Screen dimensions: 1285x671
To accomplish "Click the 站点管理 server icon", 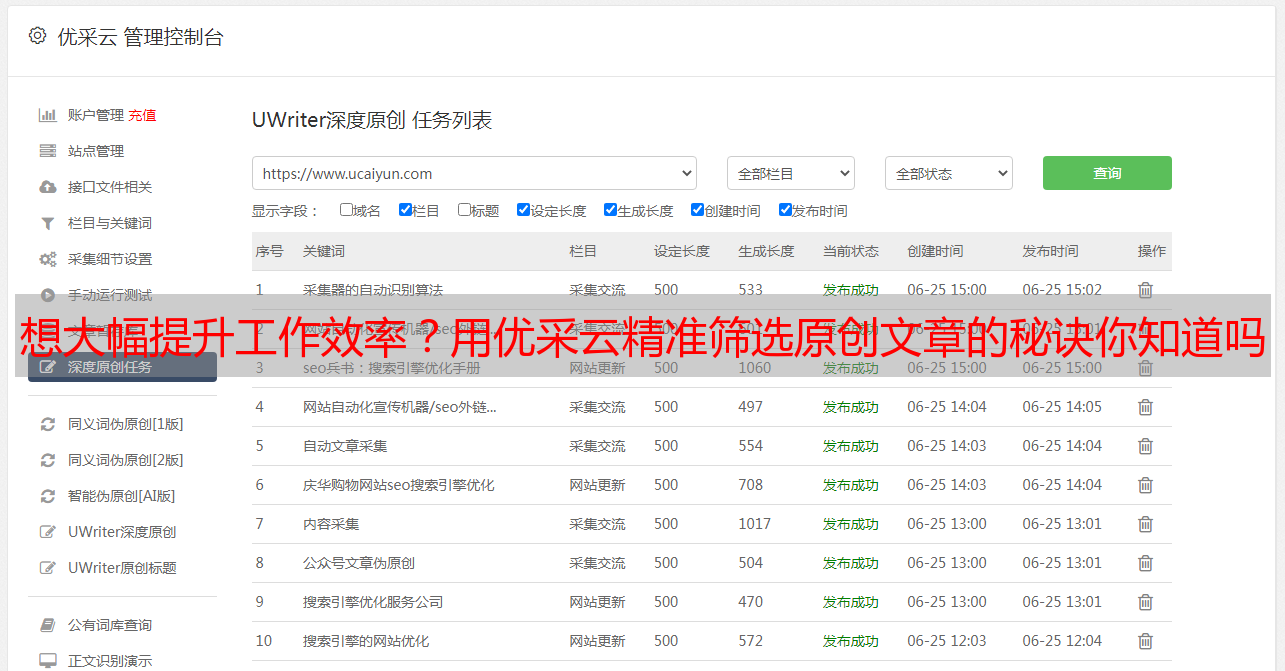I will coord(47,151).
